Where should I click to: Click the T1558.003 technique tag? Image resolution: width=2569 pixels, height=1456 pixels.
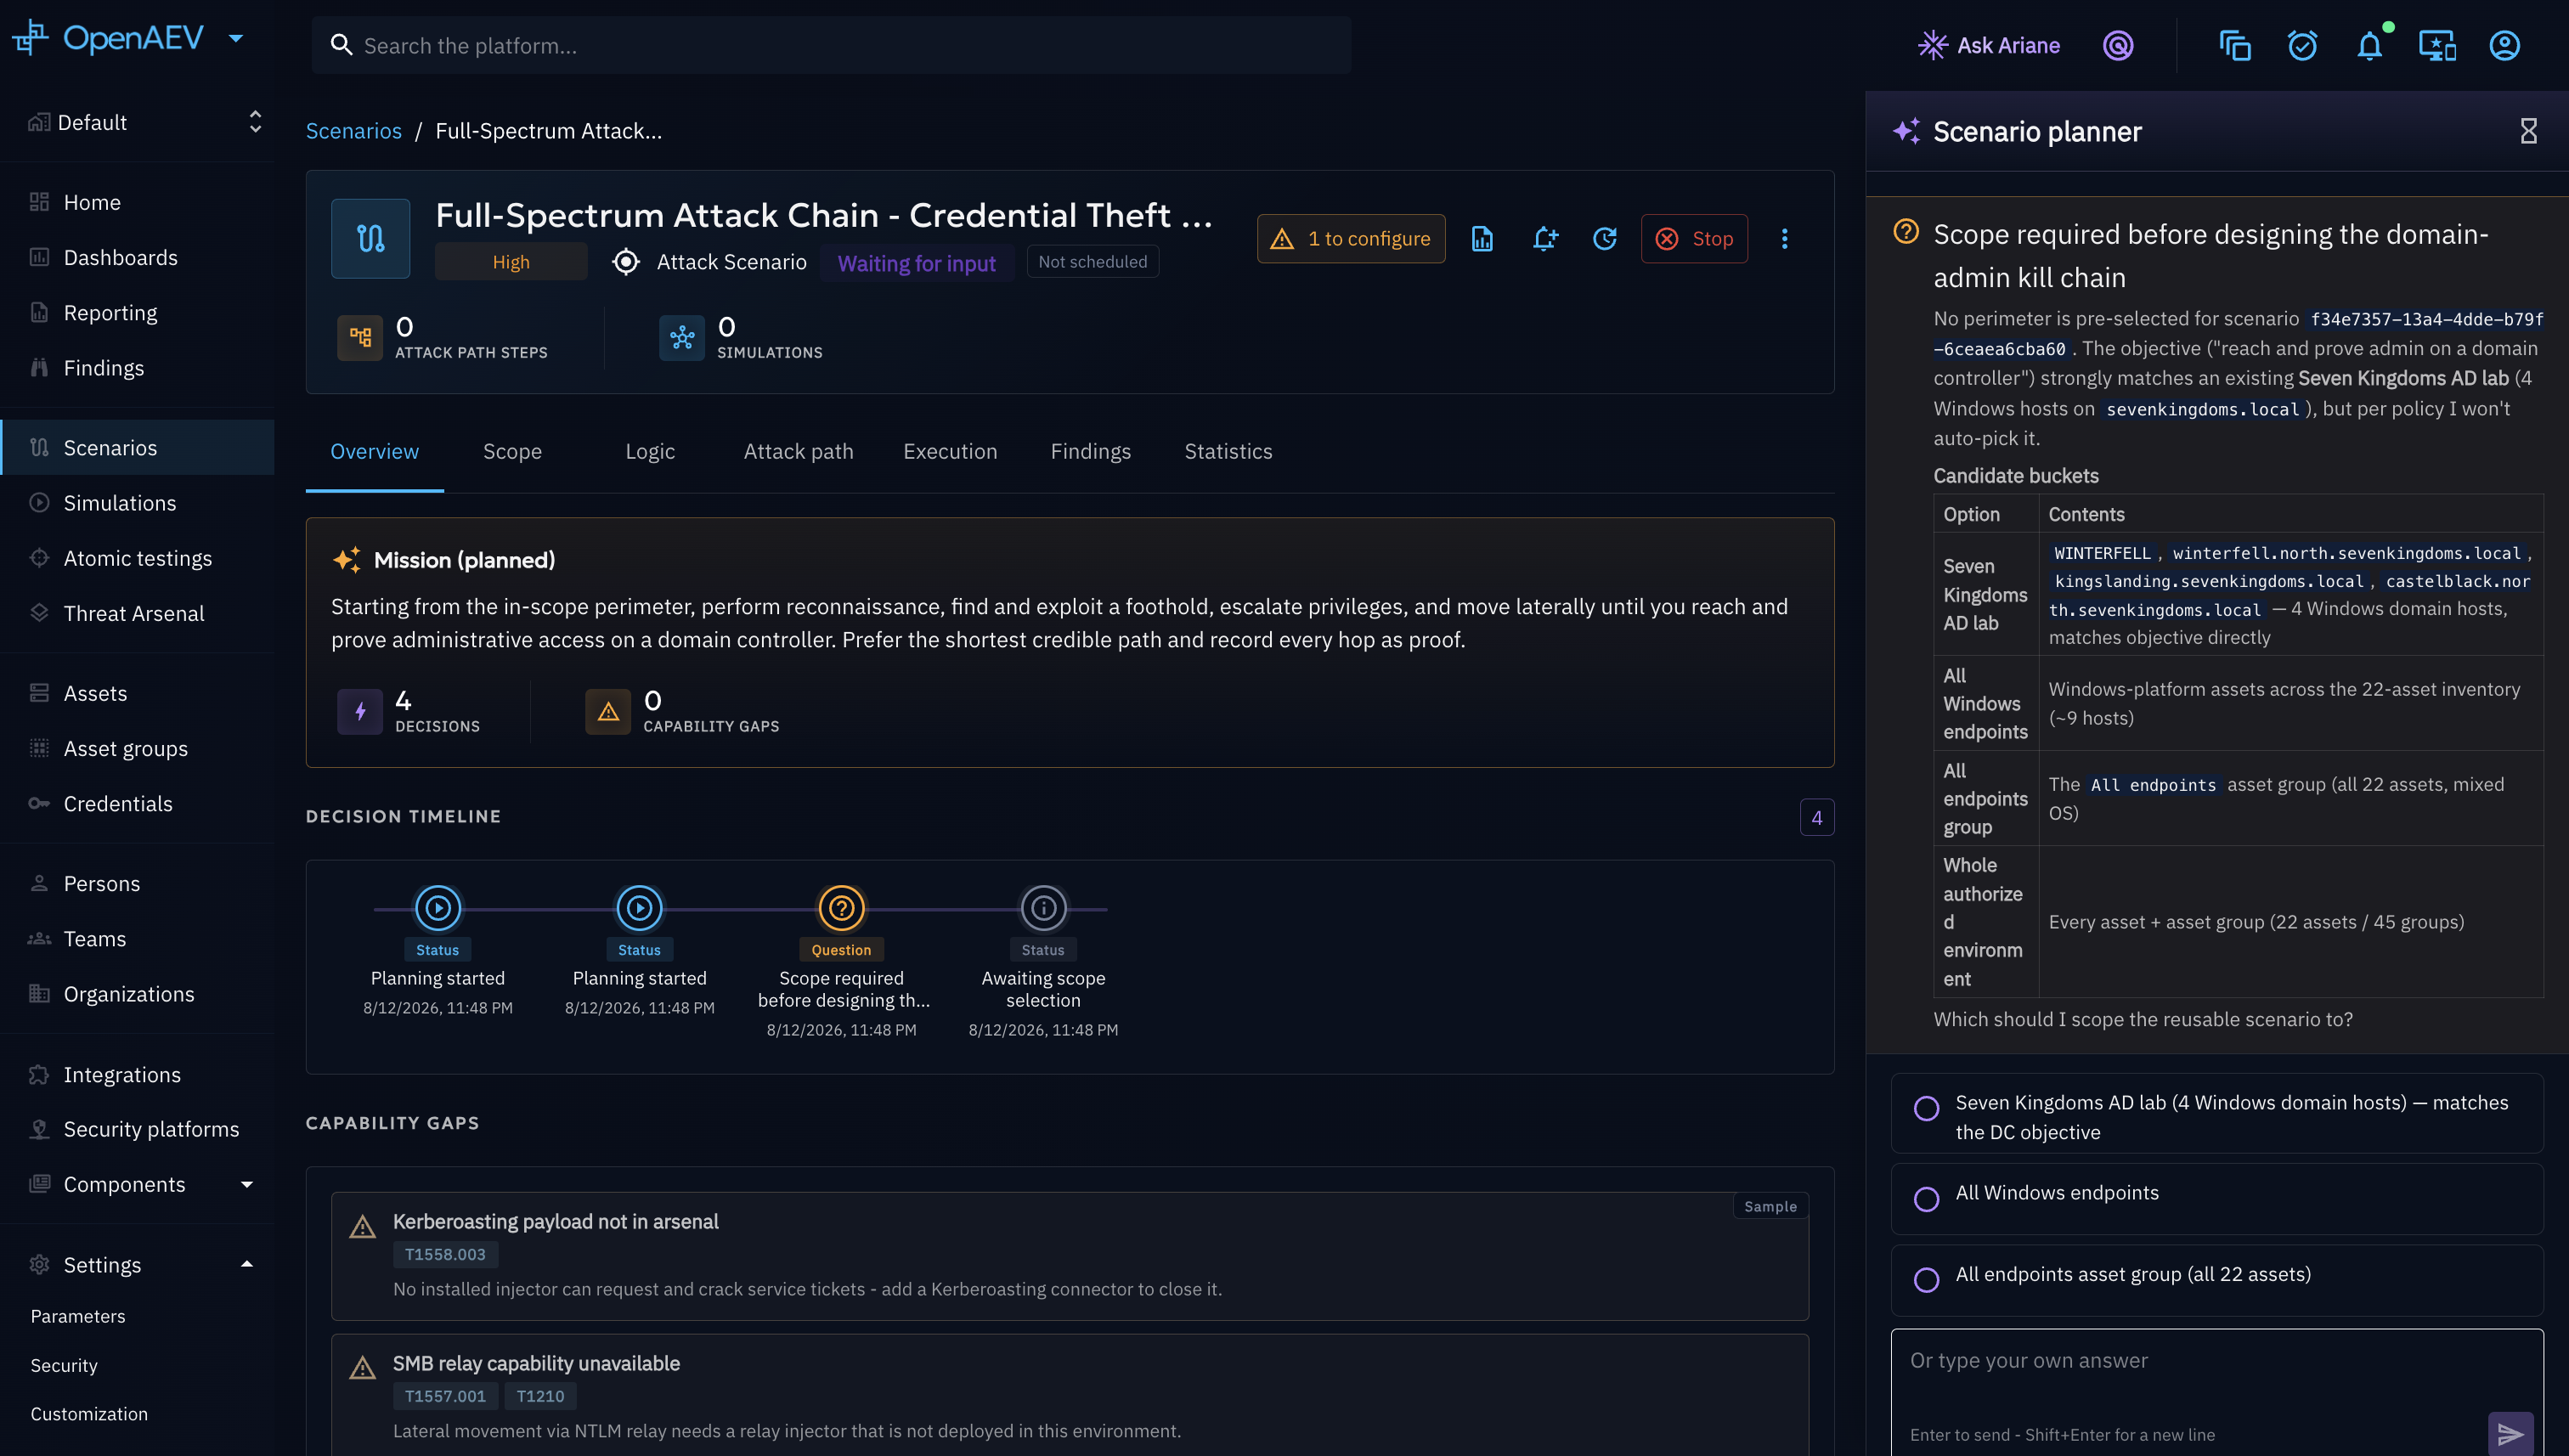[445, 1254]
